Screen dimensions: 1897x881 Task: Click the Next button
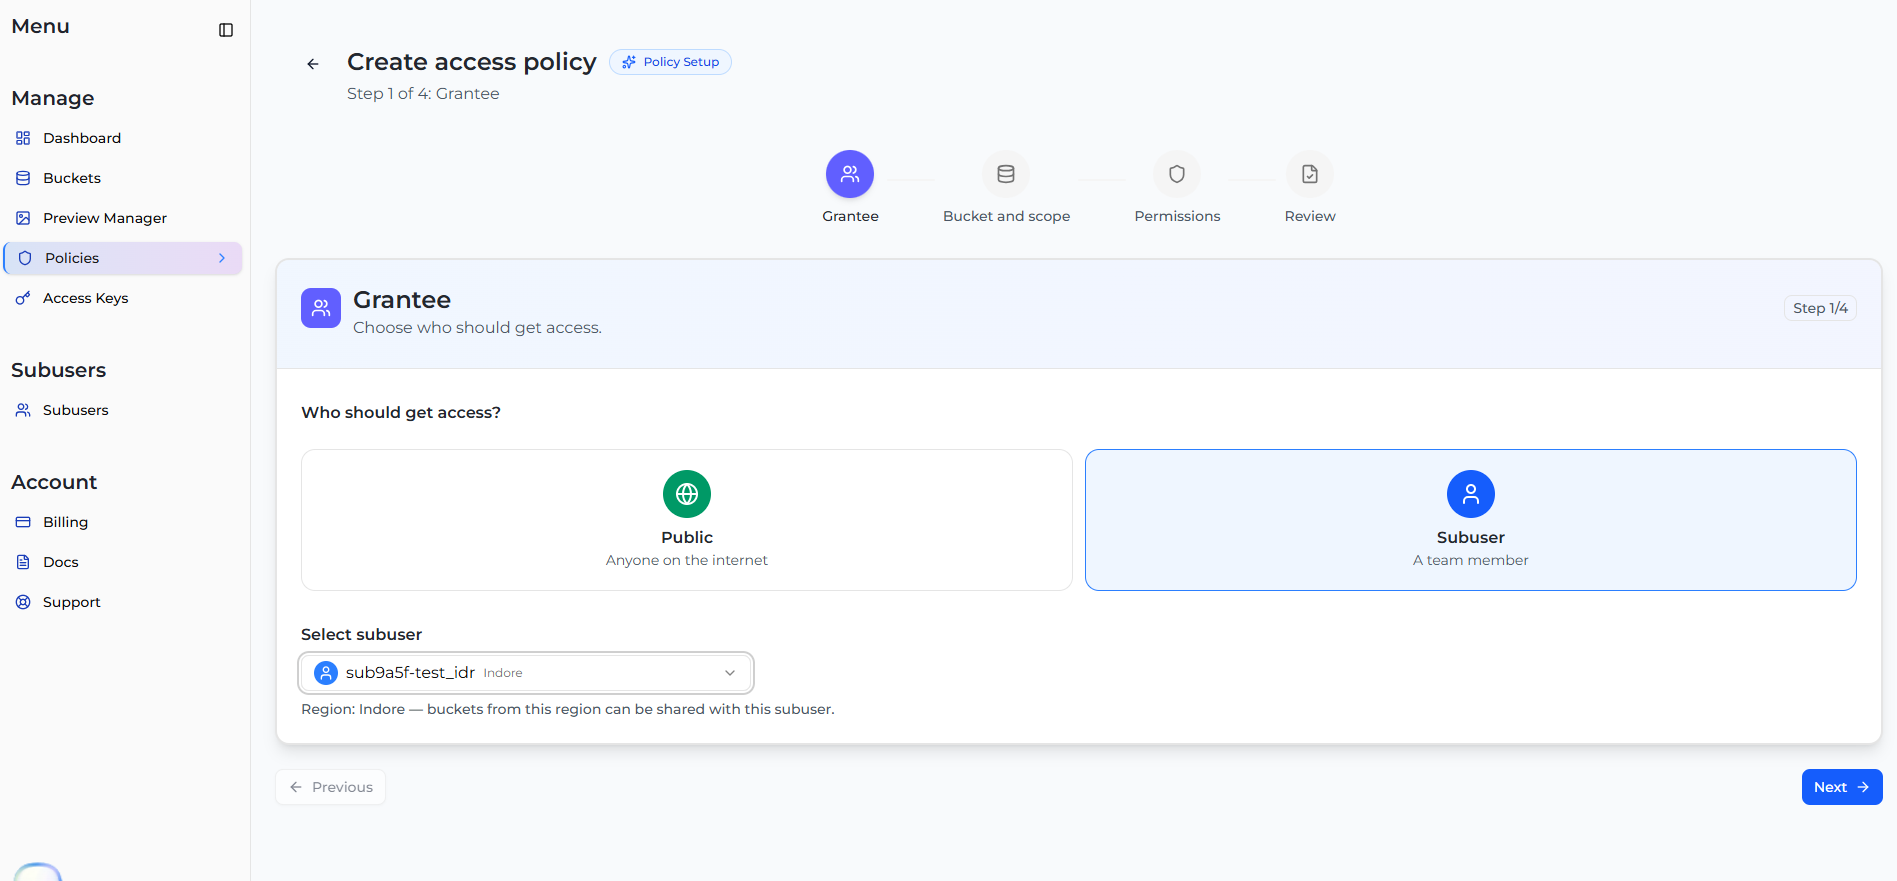pos(1842,787)
